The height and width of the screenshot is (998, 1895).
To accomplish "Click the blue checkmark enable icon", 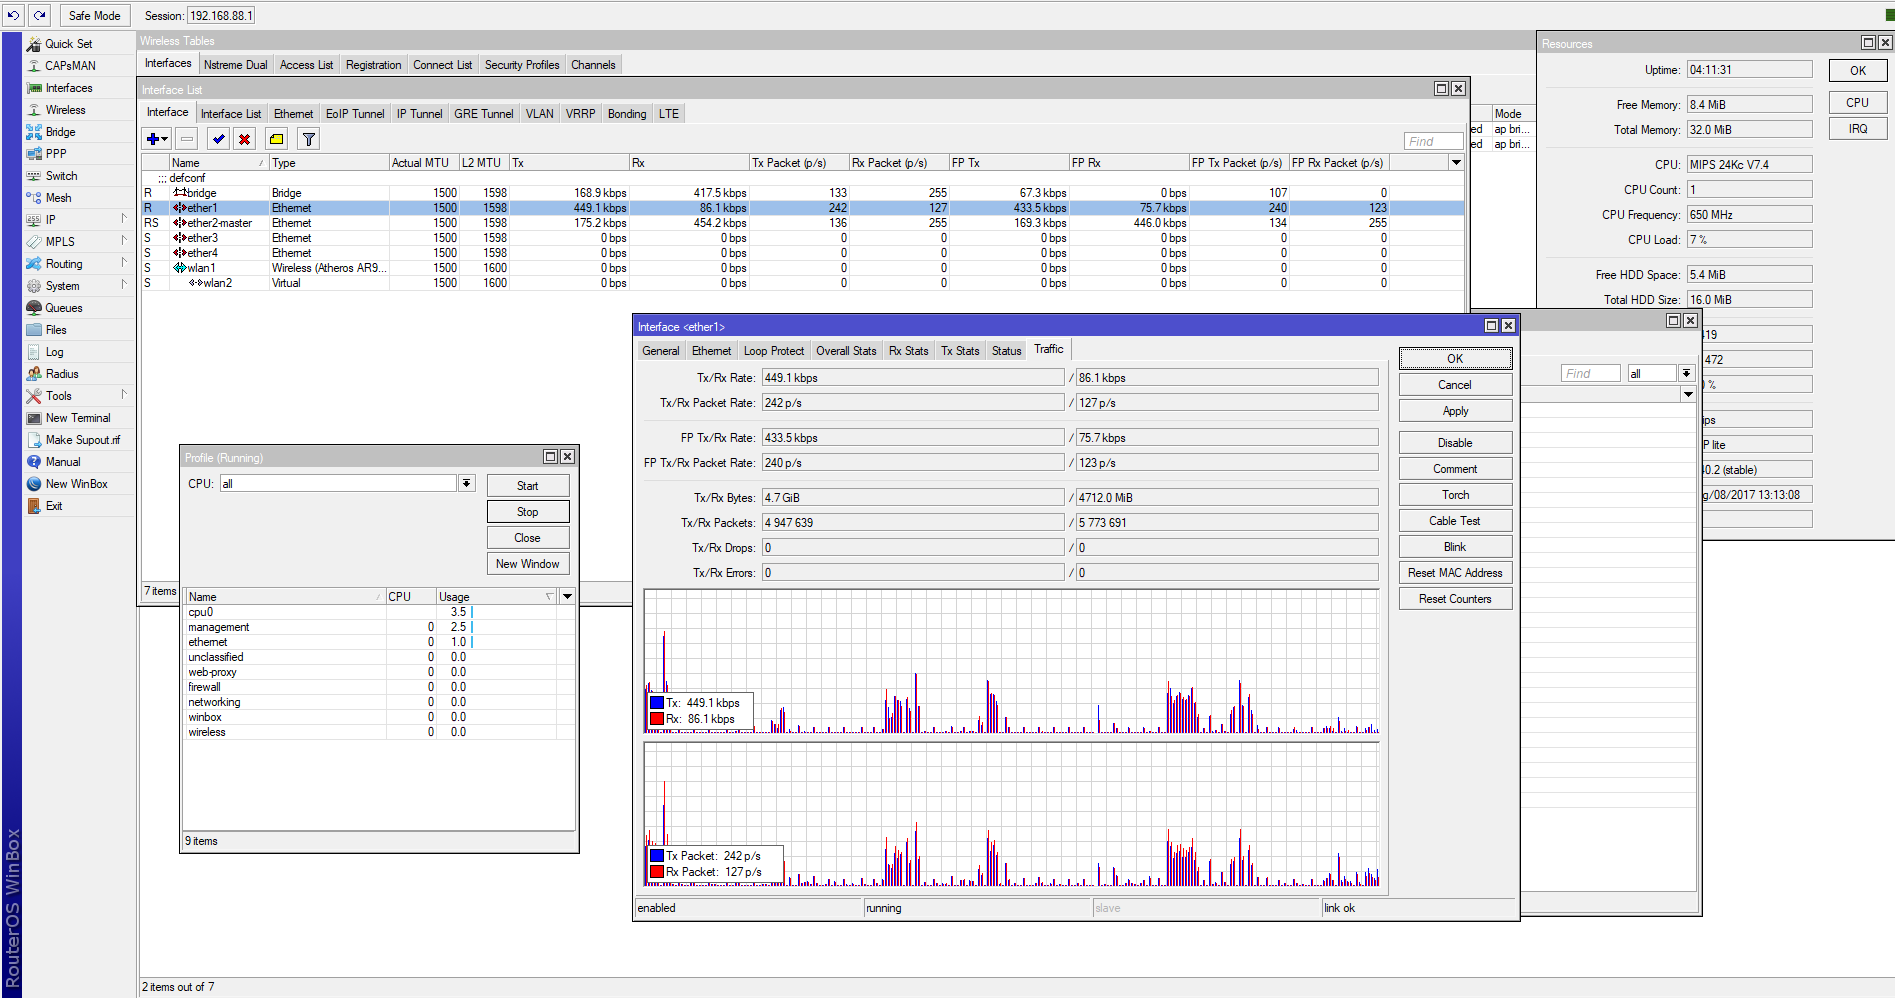I will pyautogui.click(x=219, y=139).
